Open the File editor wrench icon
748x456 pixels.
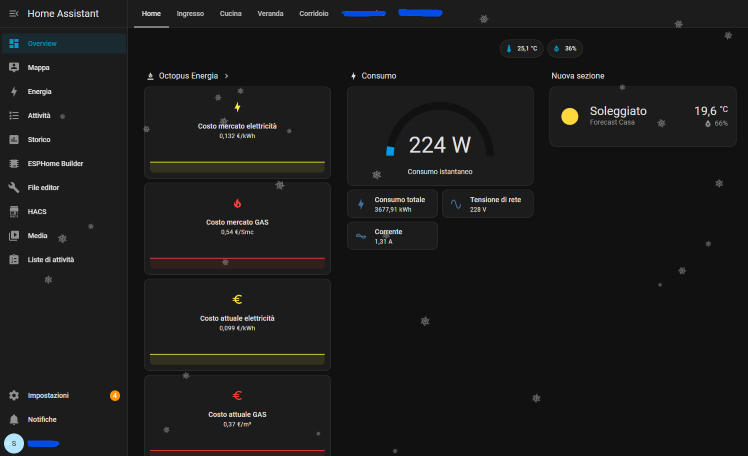pos(14,188)
